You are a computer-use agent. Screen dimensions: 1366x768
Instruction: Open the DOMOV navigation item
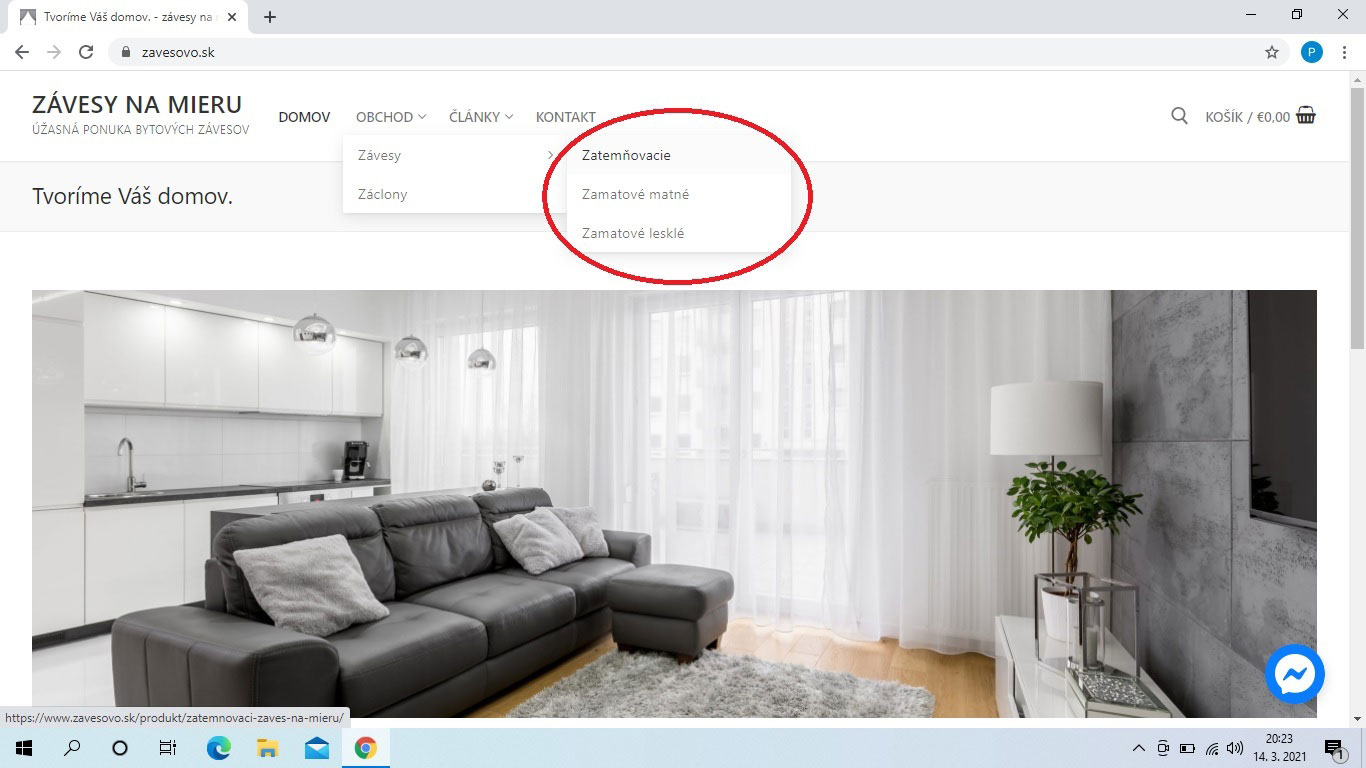point(304,117)
